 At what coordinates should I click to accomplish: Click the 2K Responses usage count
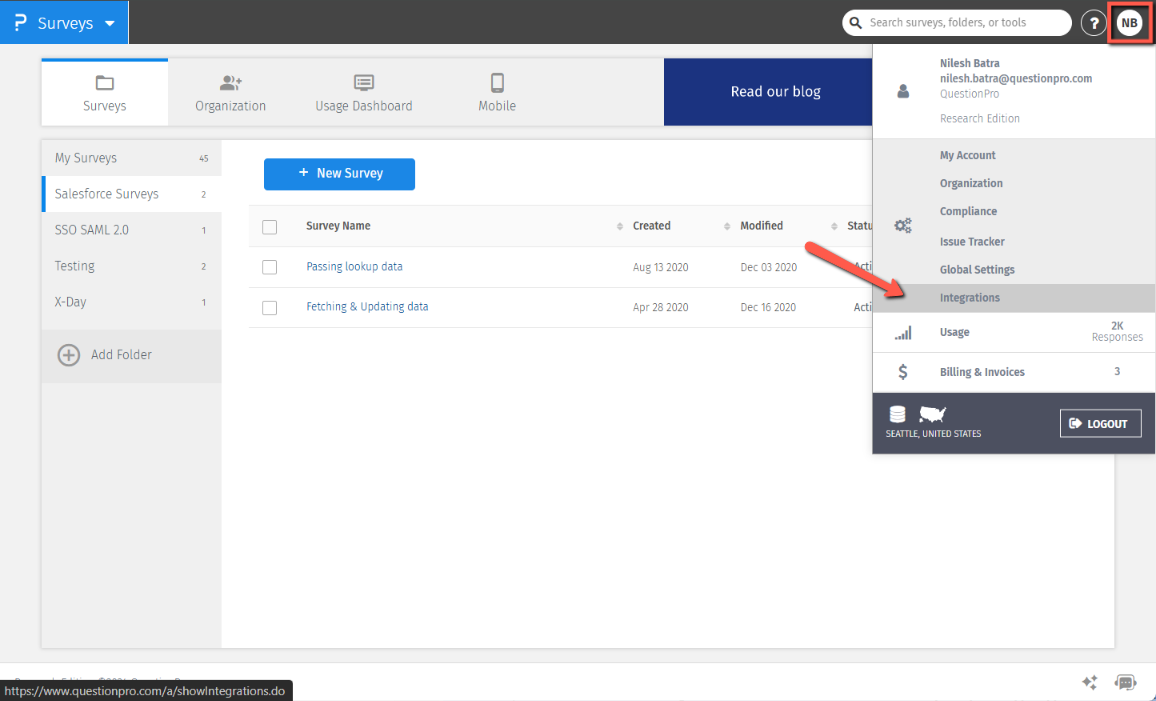point(1117,331)
